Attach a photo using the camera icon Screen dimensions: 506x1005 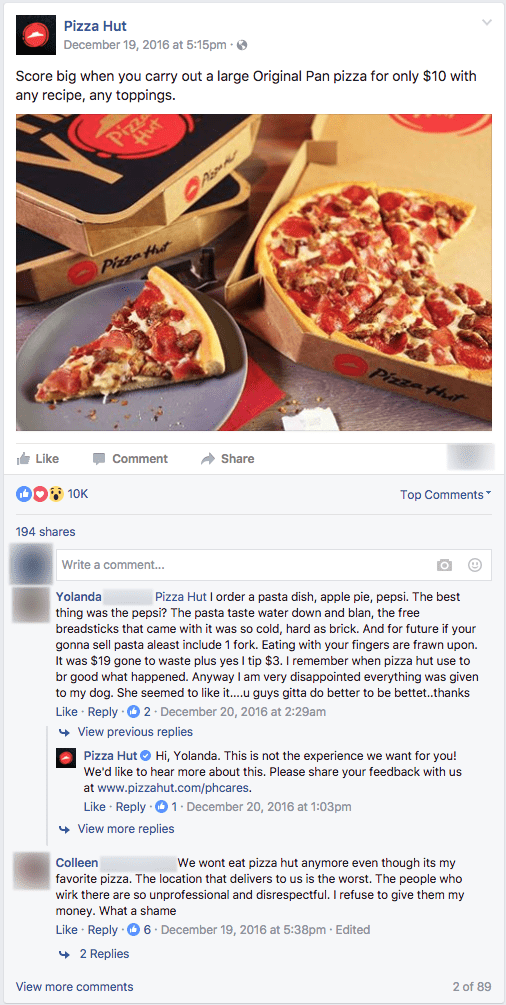click(x=444, y=565)
